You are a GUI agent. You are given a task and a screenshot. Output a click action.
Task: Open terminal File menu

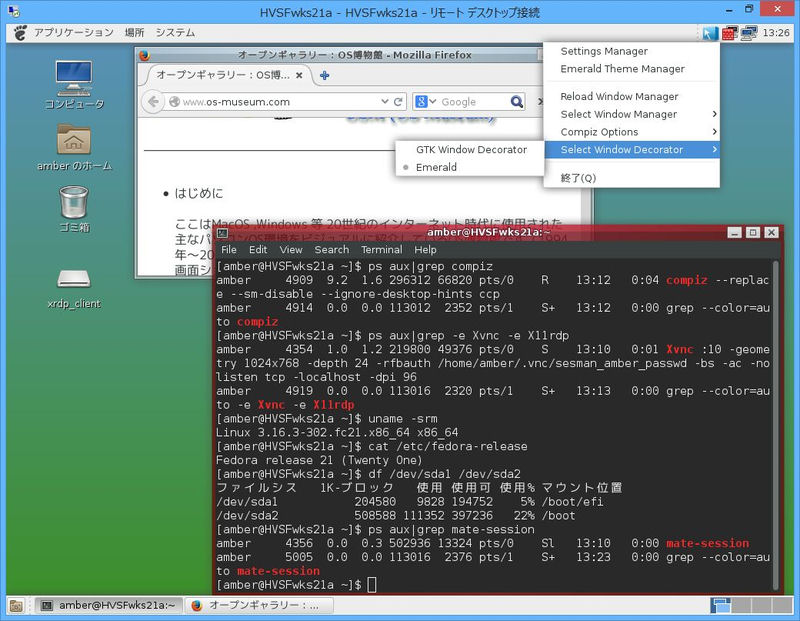pyautogui.click(x=229, y=250)
